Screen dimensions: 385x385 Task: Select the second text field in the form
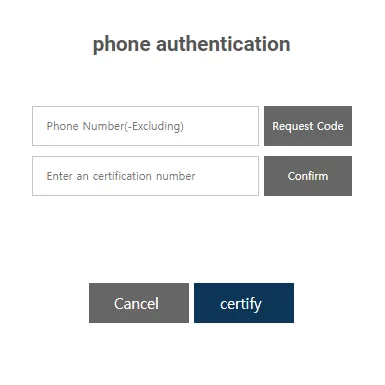point(145,176)
